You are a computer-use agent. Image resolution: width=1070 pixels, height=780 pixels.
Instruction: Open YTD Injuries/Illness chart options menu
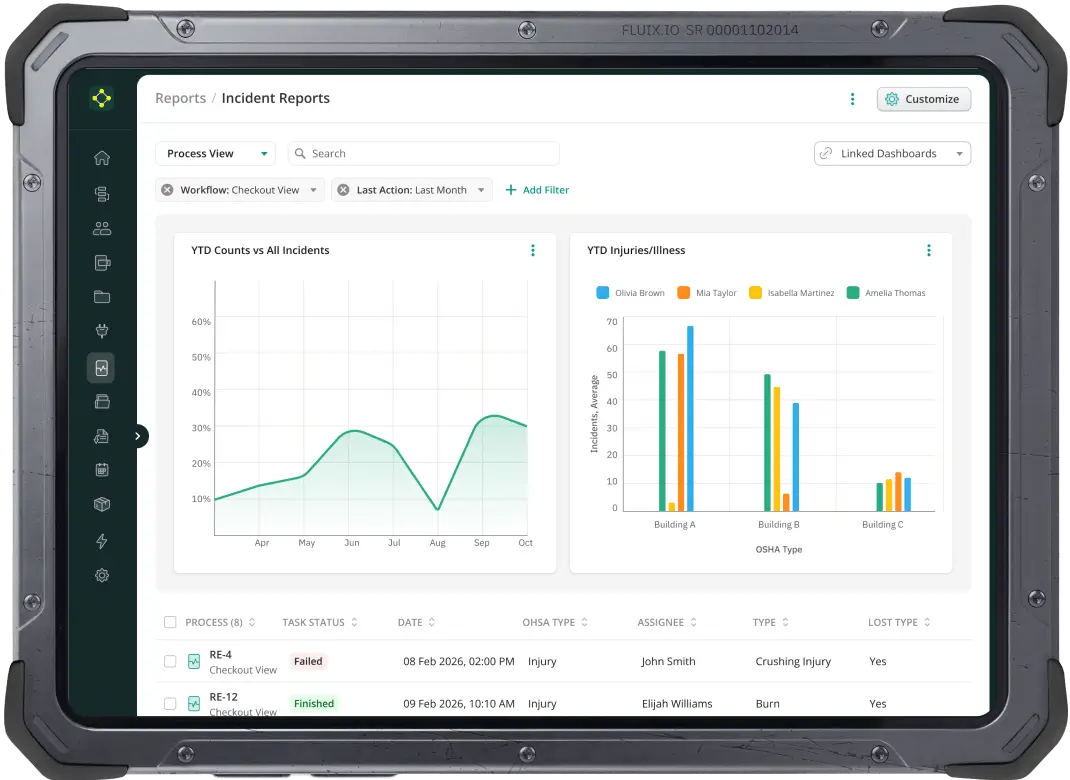(928, 251)
